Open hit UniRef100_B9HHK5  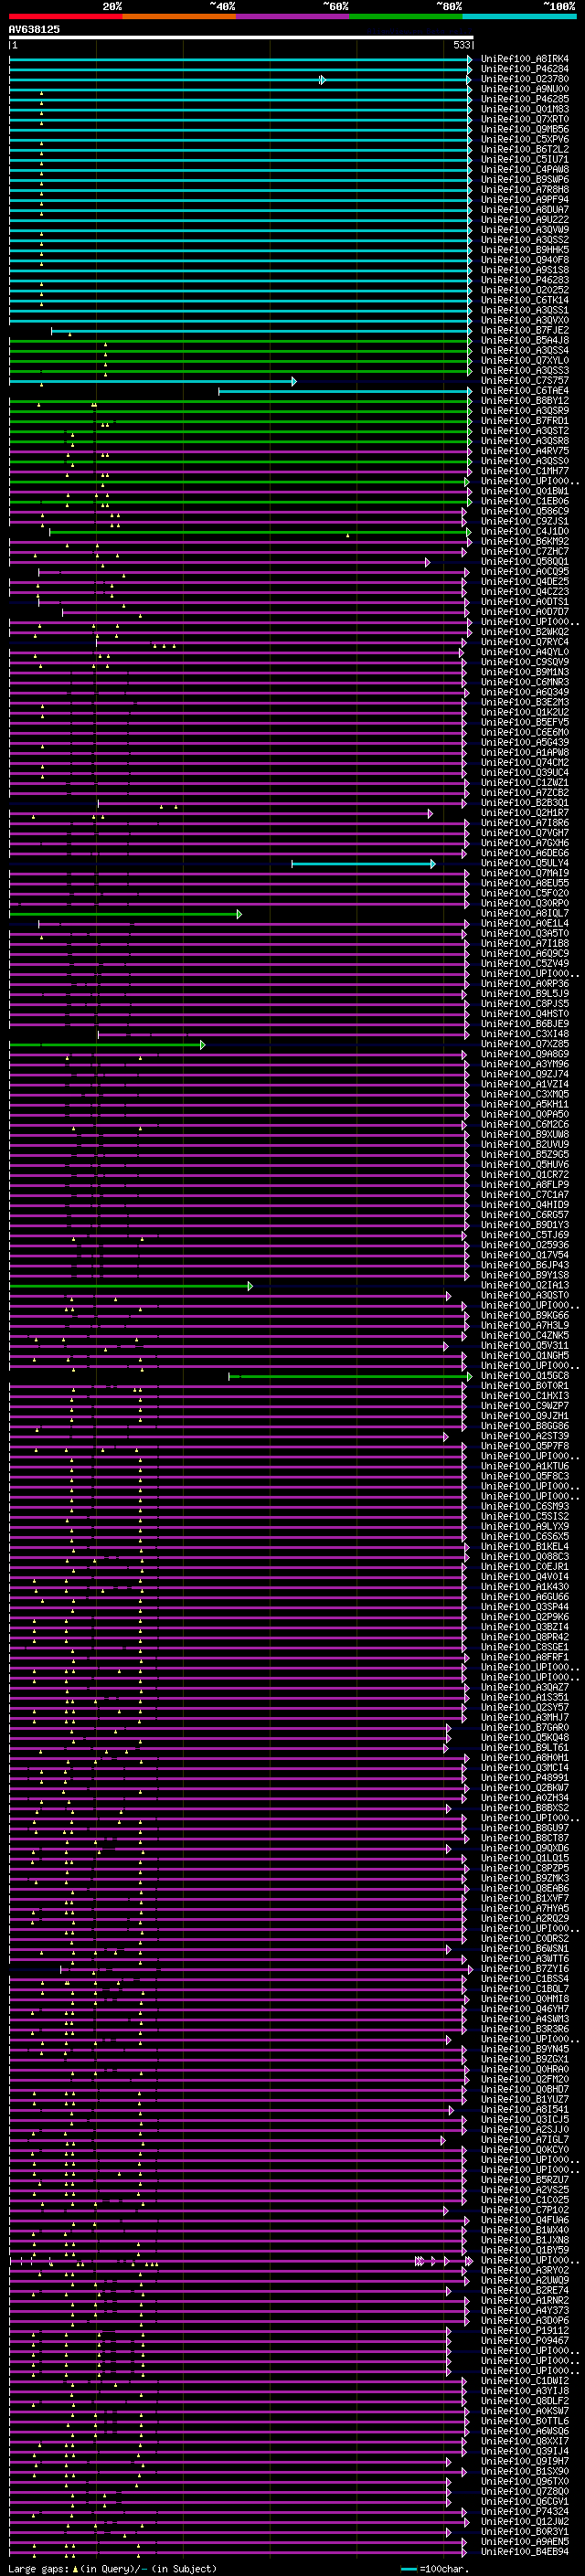524,250
